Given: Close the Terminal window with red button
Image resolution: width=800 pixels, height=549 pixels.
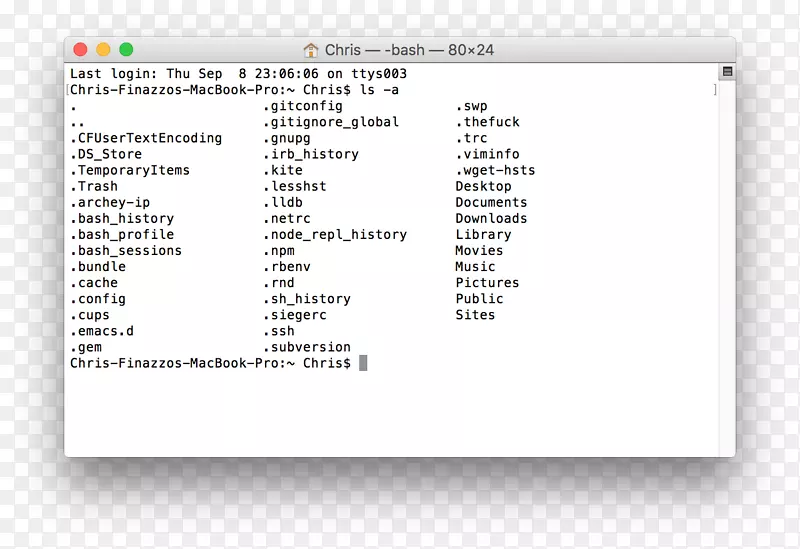Looking at the screenshot, I should [82, 50].
